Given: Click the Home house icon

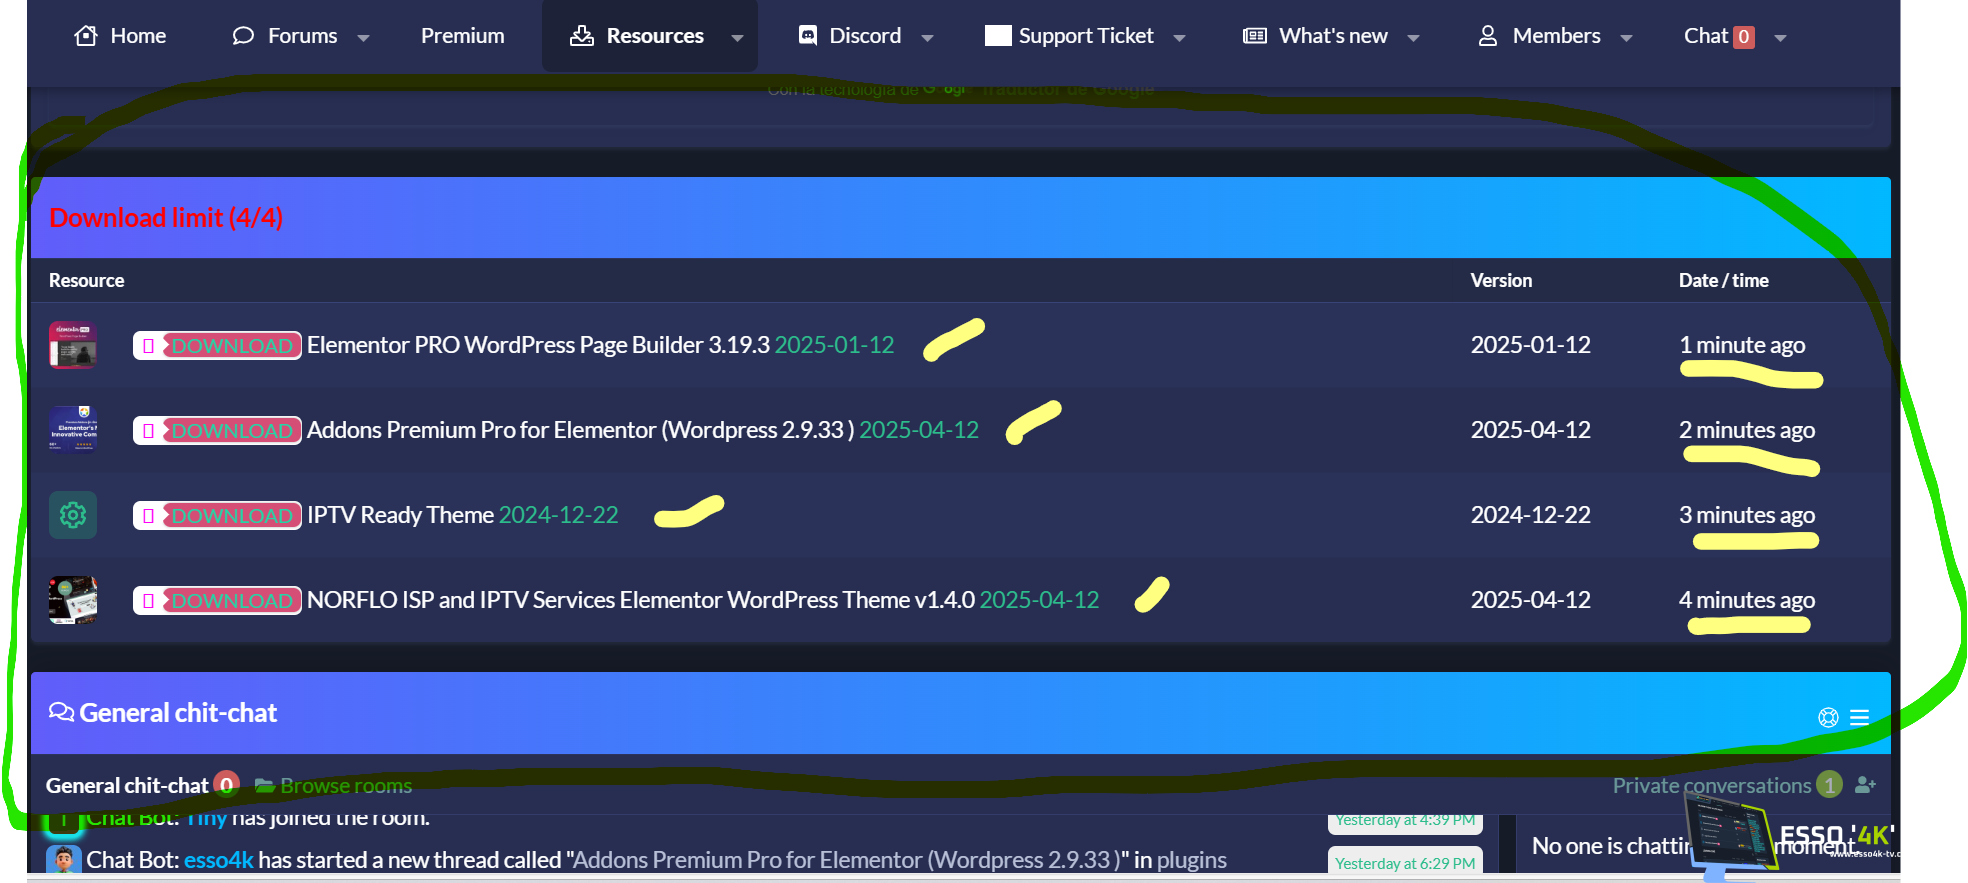Looking at the screenshot, I should [x=86, y=36].
